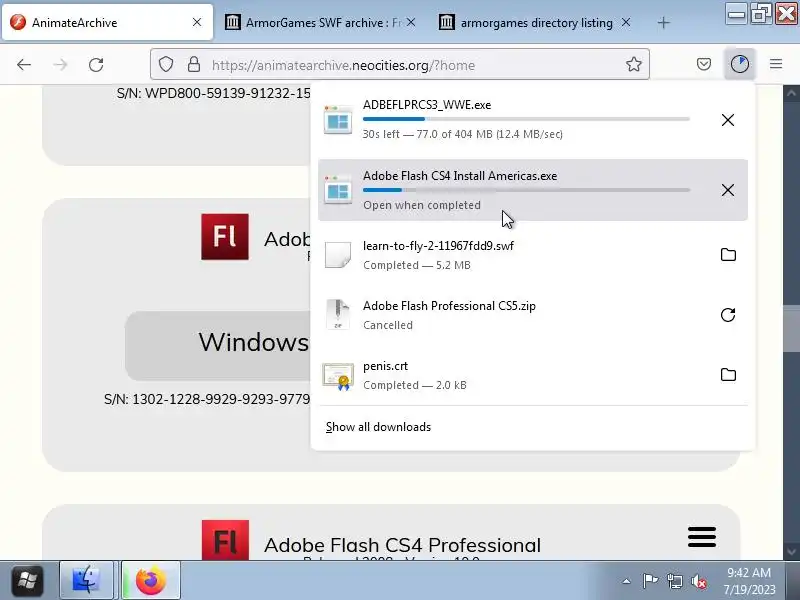Select the penis.crt download entry
Image resolution: width=800 pixels, height=600 pixels.
(x=533, y=375)
